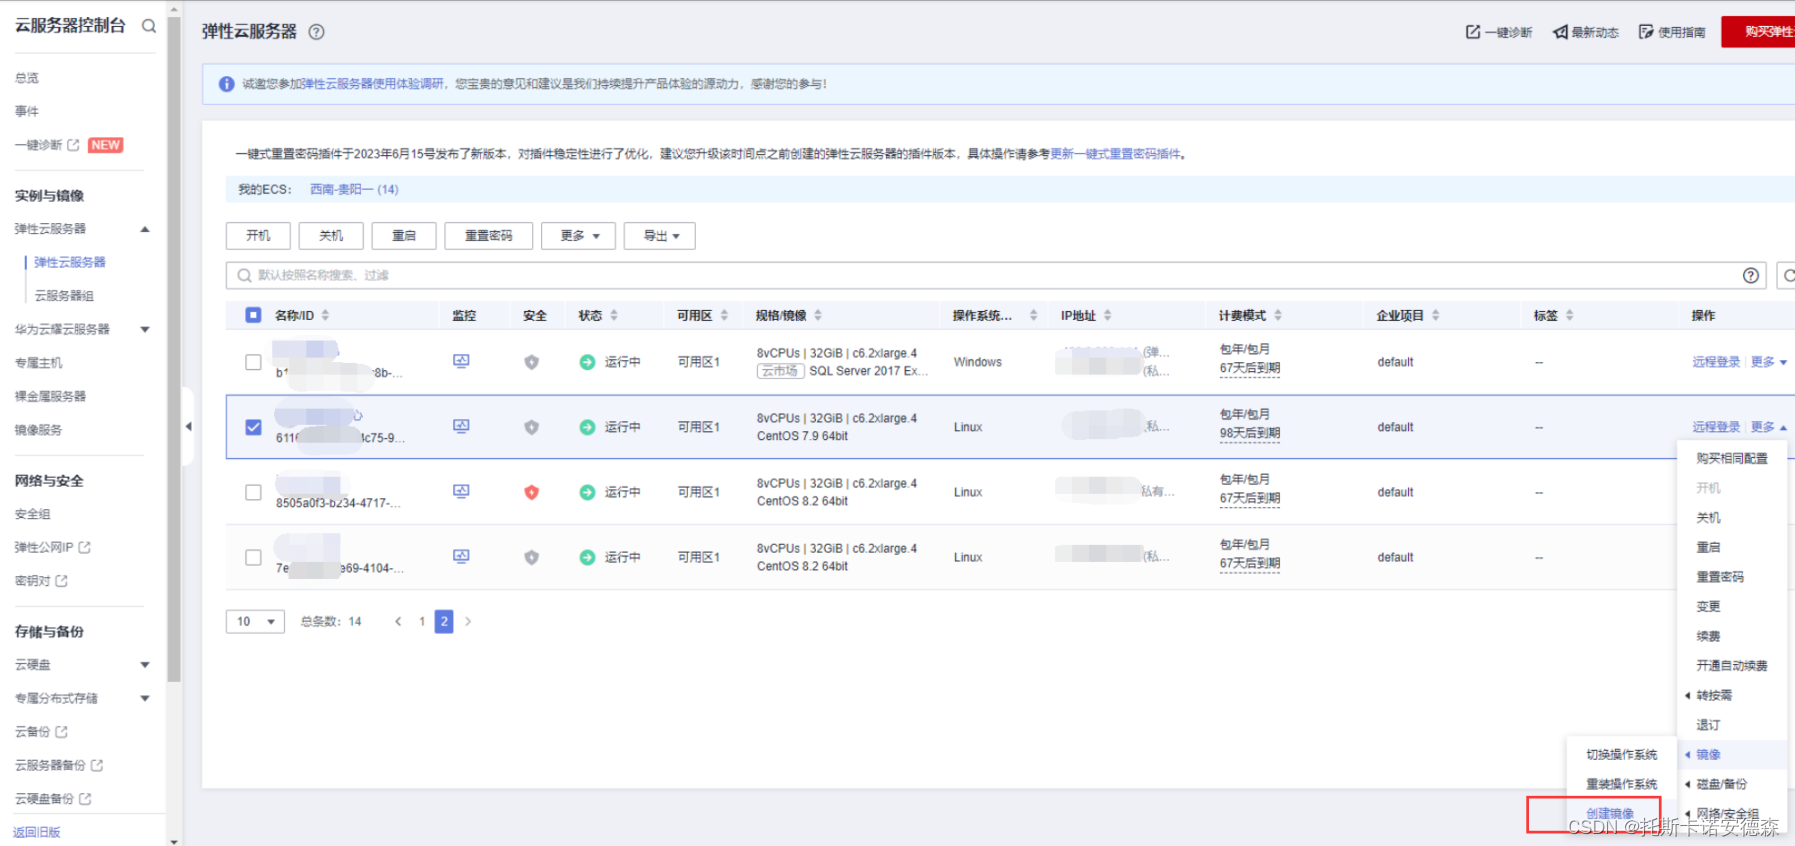1795x846 pixels.
Task: Sort by 标签 column sort icon
Action: click(x=1570, y=315)
